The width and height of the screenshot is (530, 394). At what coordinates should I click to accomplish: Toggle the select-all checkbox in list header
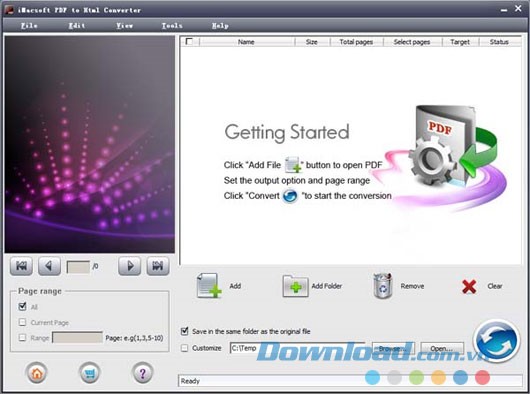[189, 42]
